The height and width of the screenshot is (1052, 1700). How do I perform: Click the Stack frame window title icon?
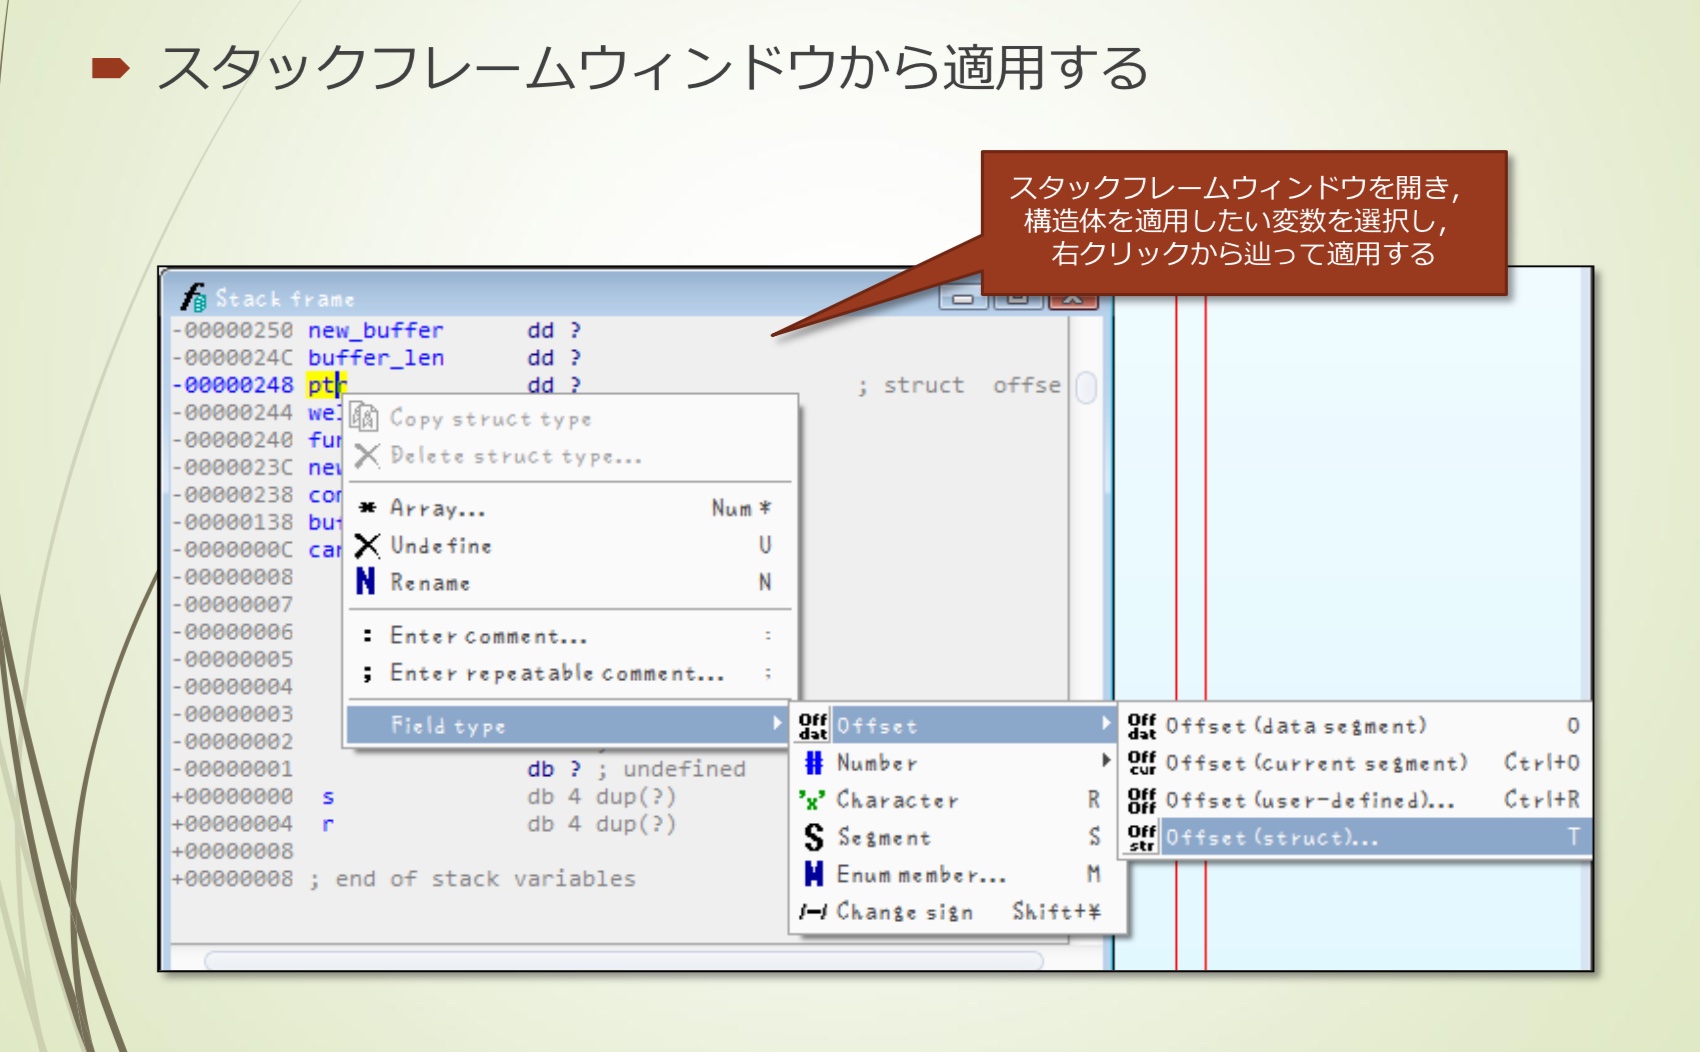[x=193, y=297]
